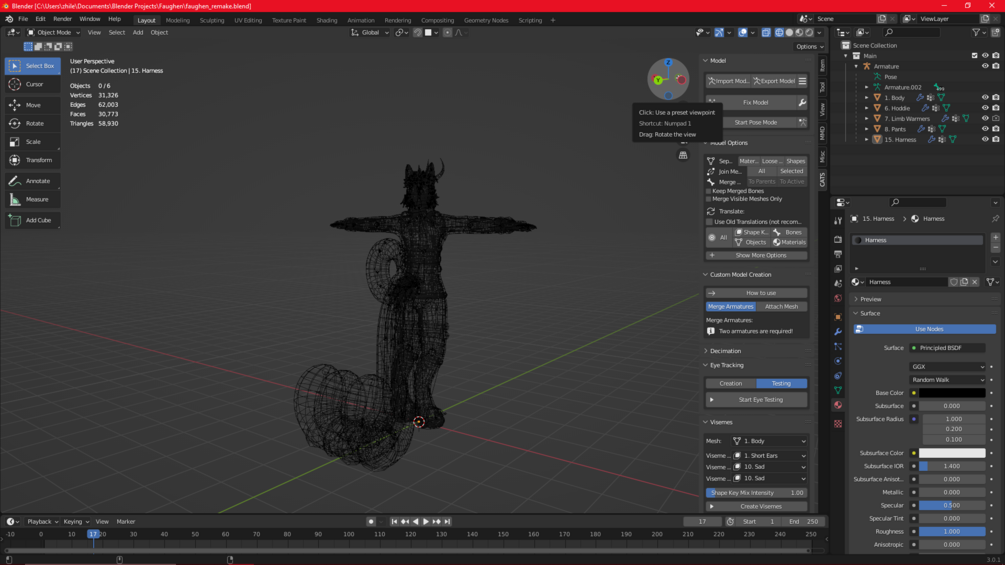Open the Visemes Mesh 1. Body dropdown
Viewport: 1005px width, 565px height.
coord(769,441)
